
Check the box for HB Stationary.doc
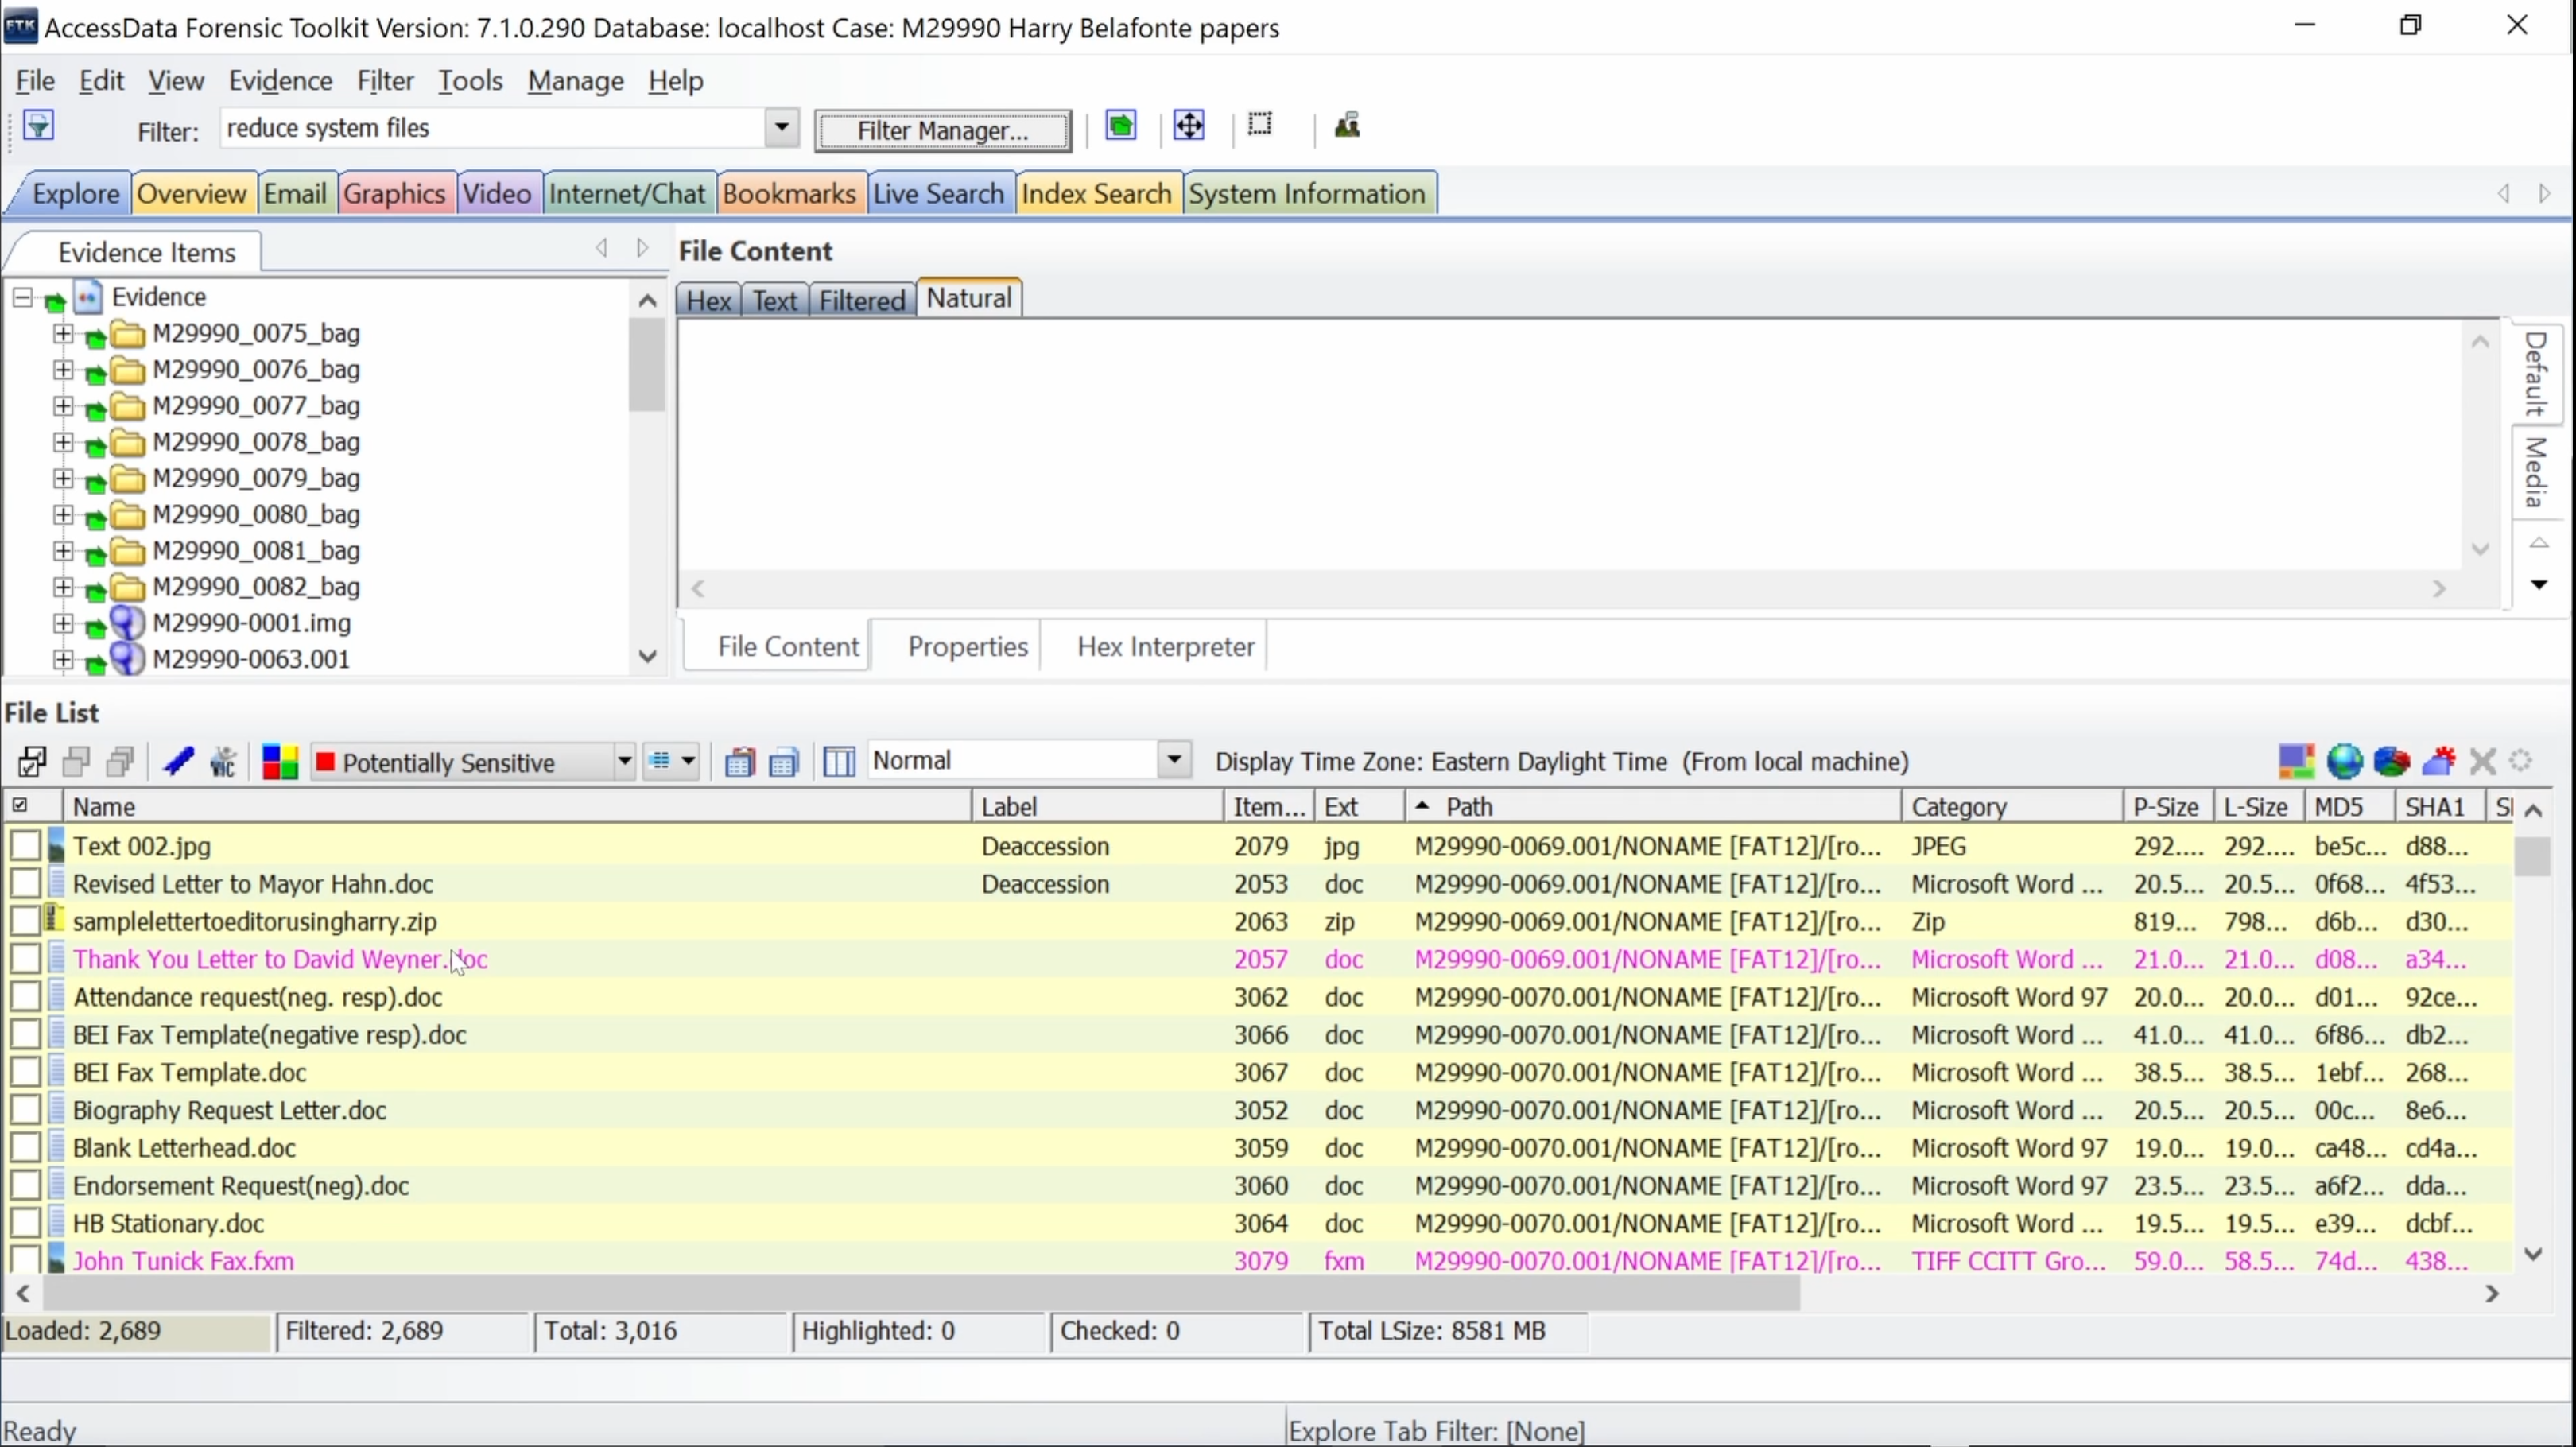(25, 1223)
